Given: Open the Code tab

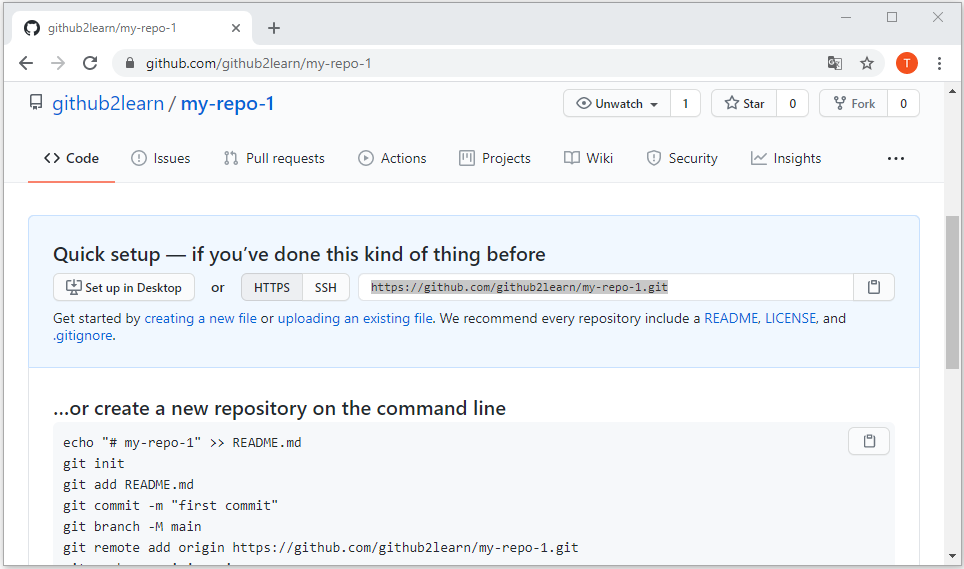Looking at the screenshot, I should click(x=71, y=159).
